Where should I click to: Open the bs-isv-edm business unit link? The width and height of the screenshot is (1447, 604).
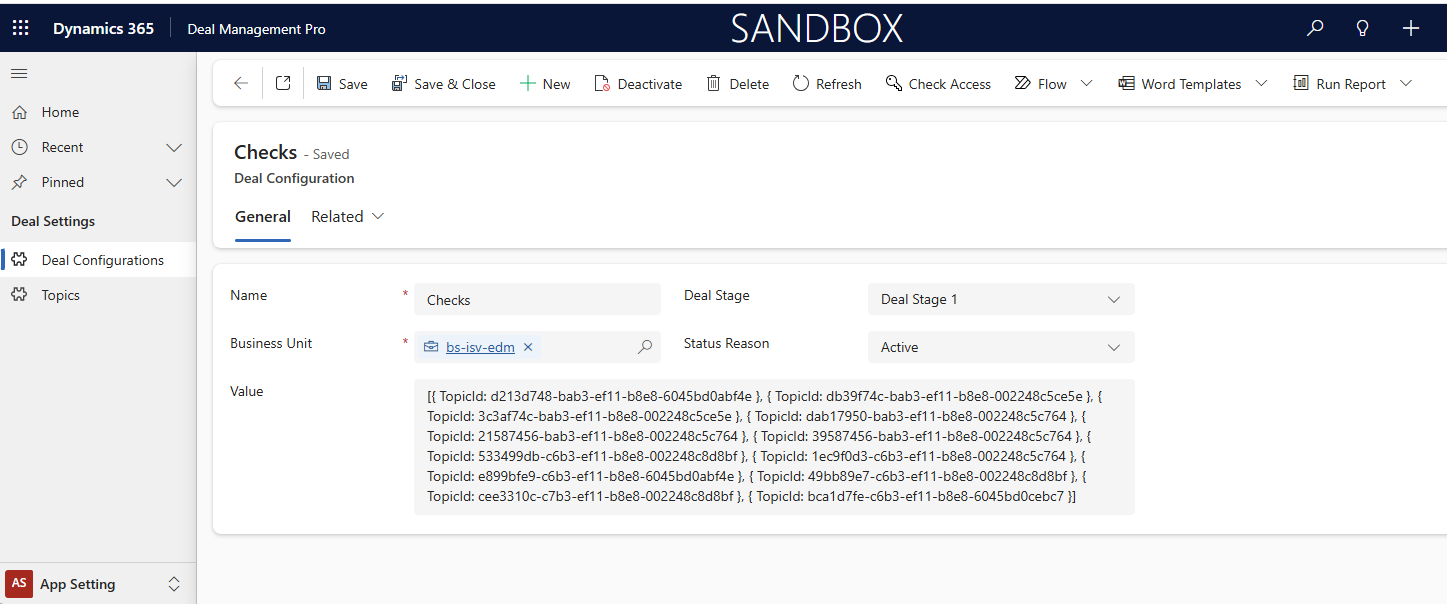[x=480, y=347]
